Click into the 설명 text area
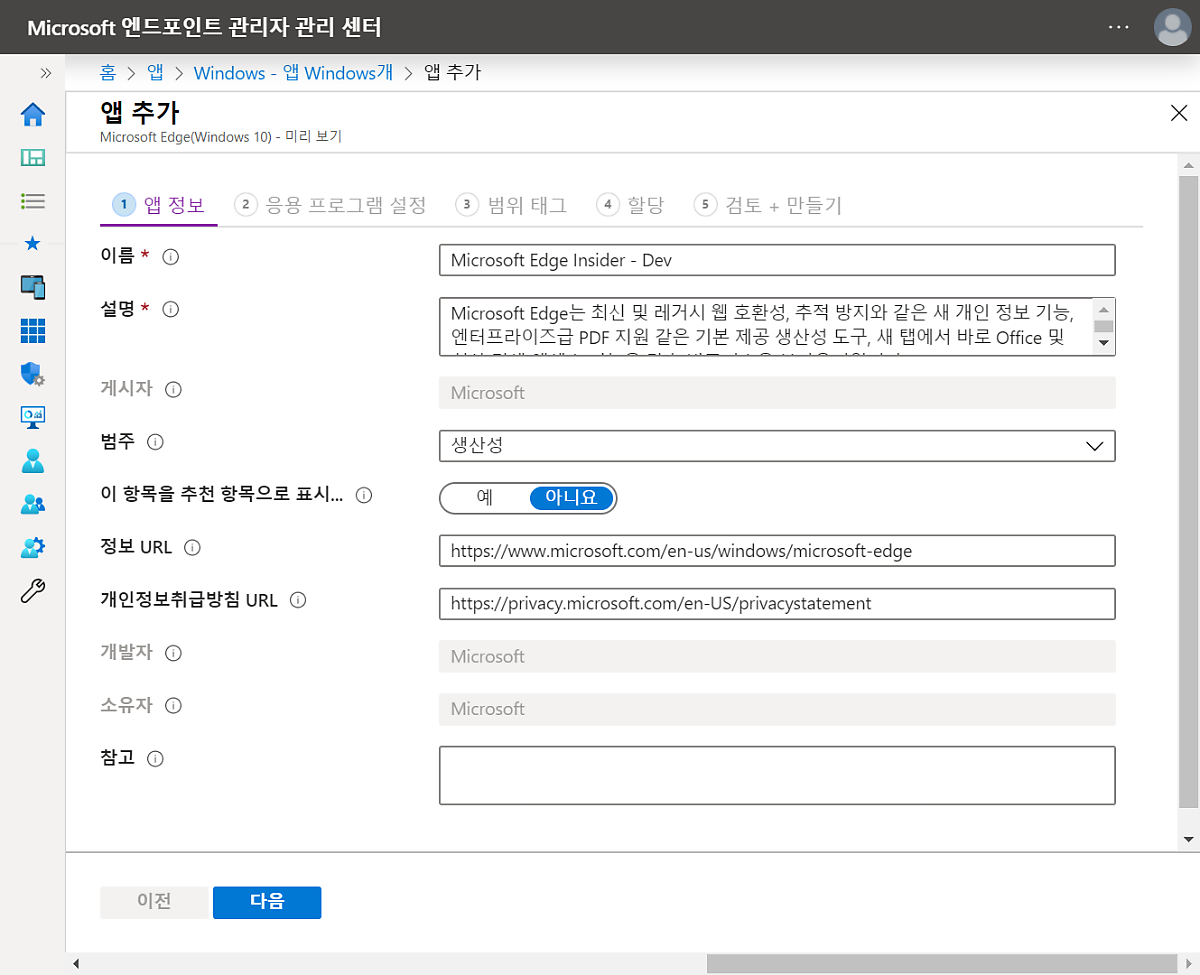 point(766,326)
